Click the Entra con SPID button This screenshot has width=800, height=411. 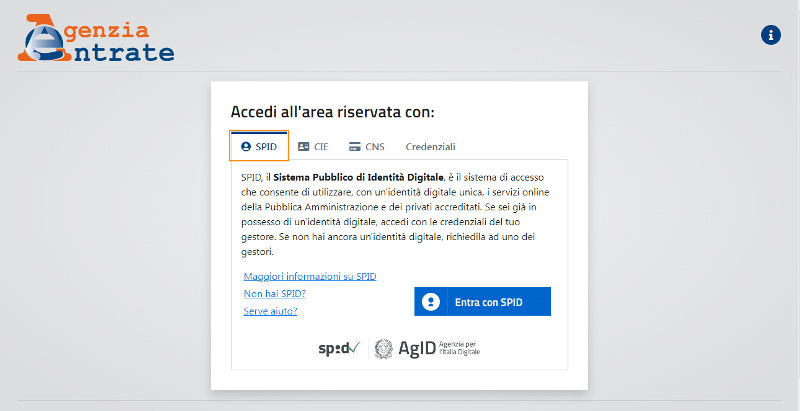(482, 301)
